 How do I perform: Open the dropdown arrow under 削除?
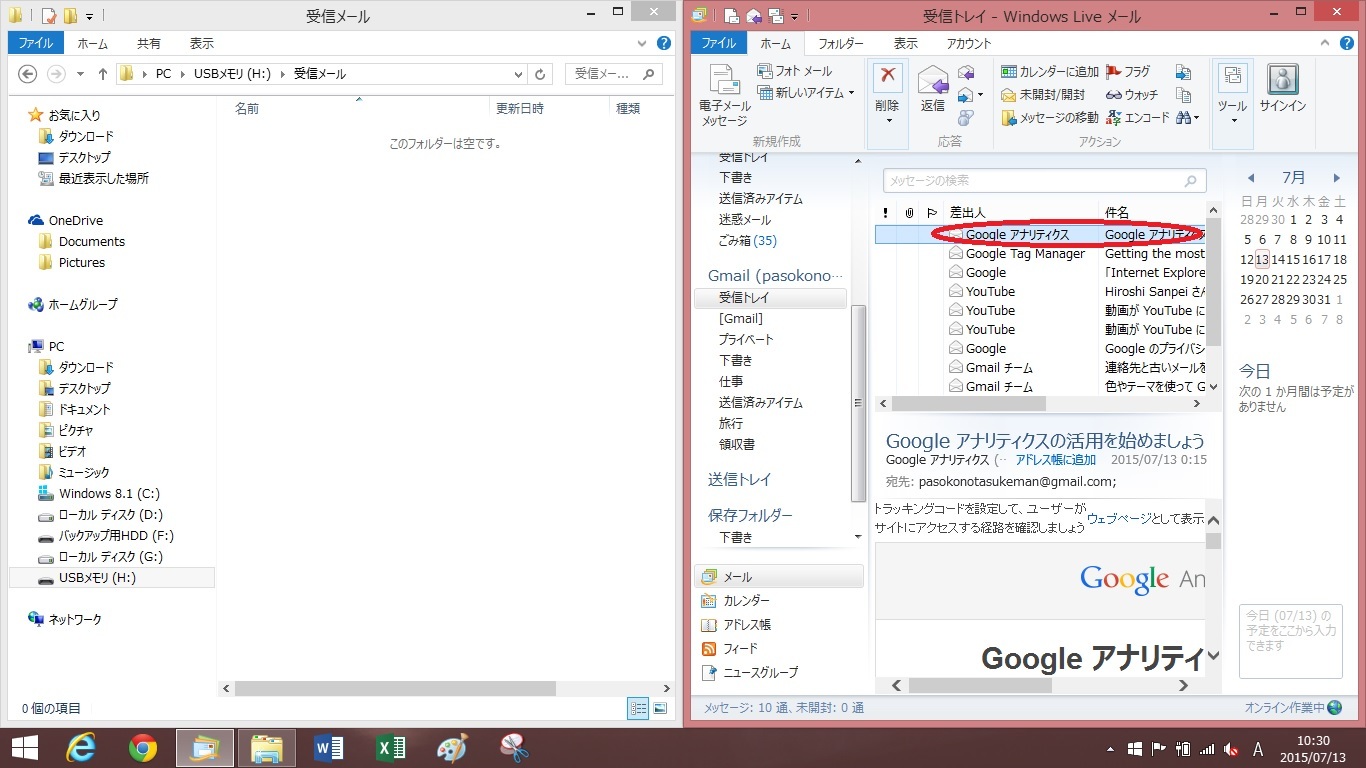coord(887,121)
